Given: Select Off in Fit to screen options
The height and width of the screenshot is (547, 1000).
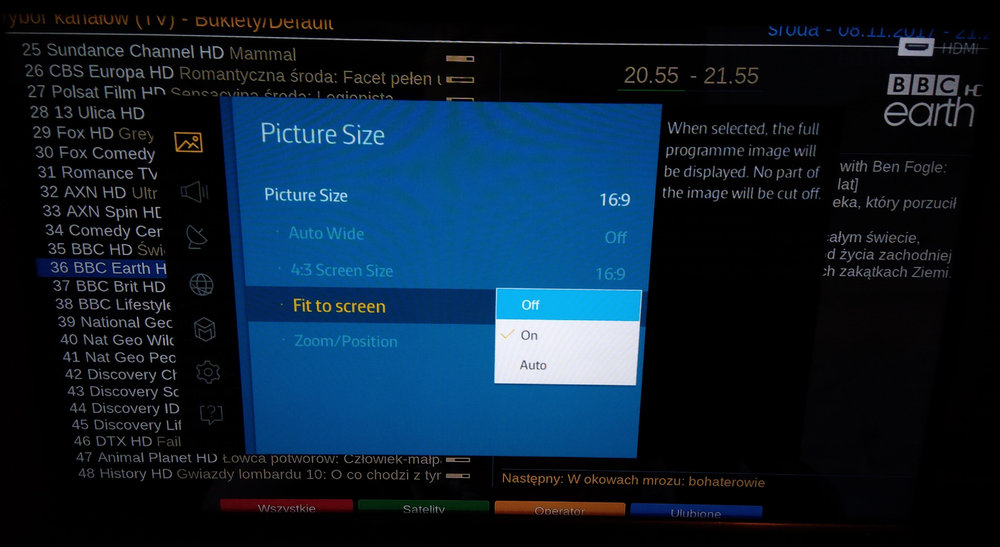Looking at the screenshot, I should (x=568, y=304).
